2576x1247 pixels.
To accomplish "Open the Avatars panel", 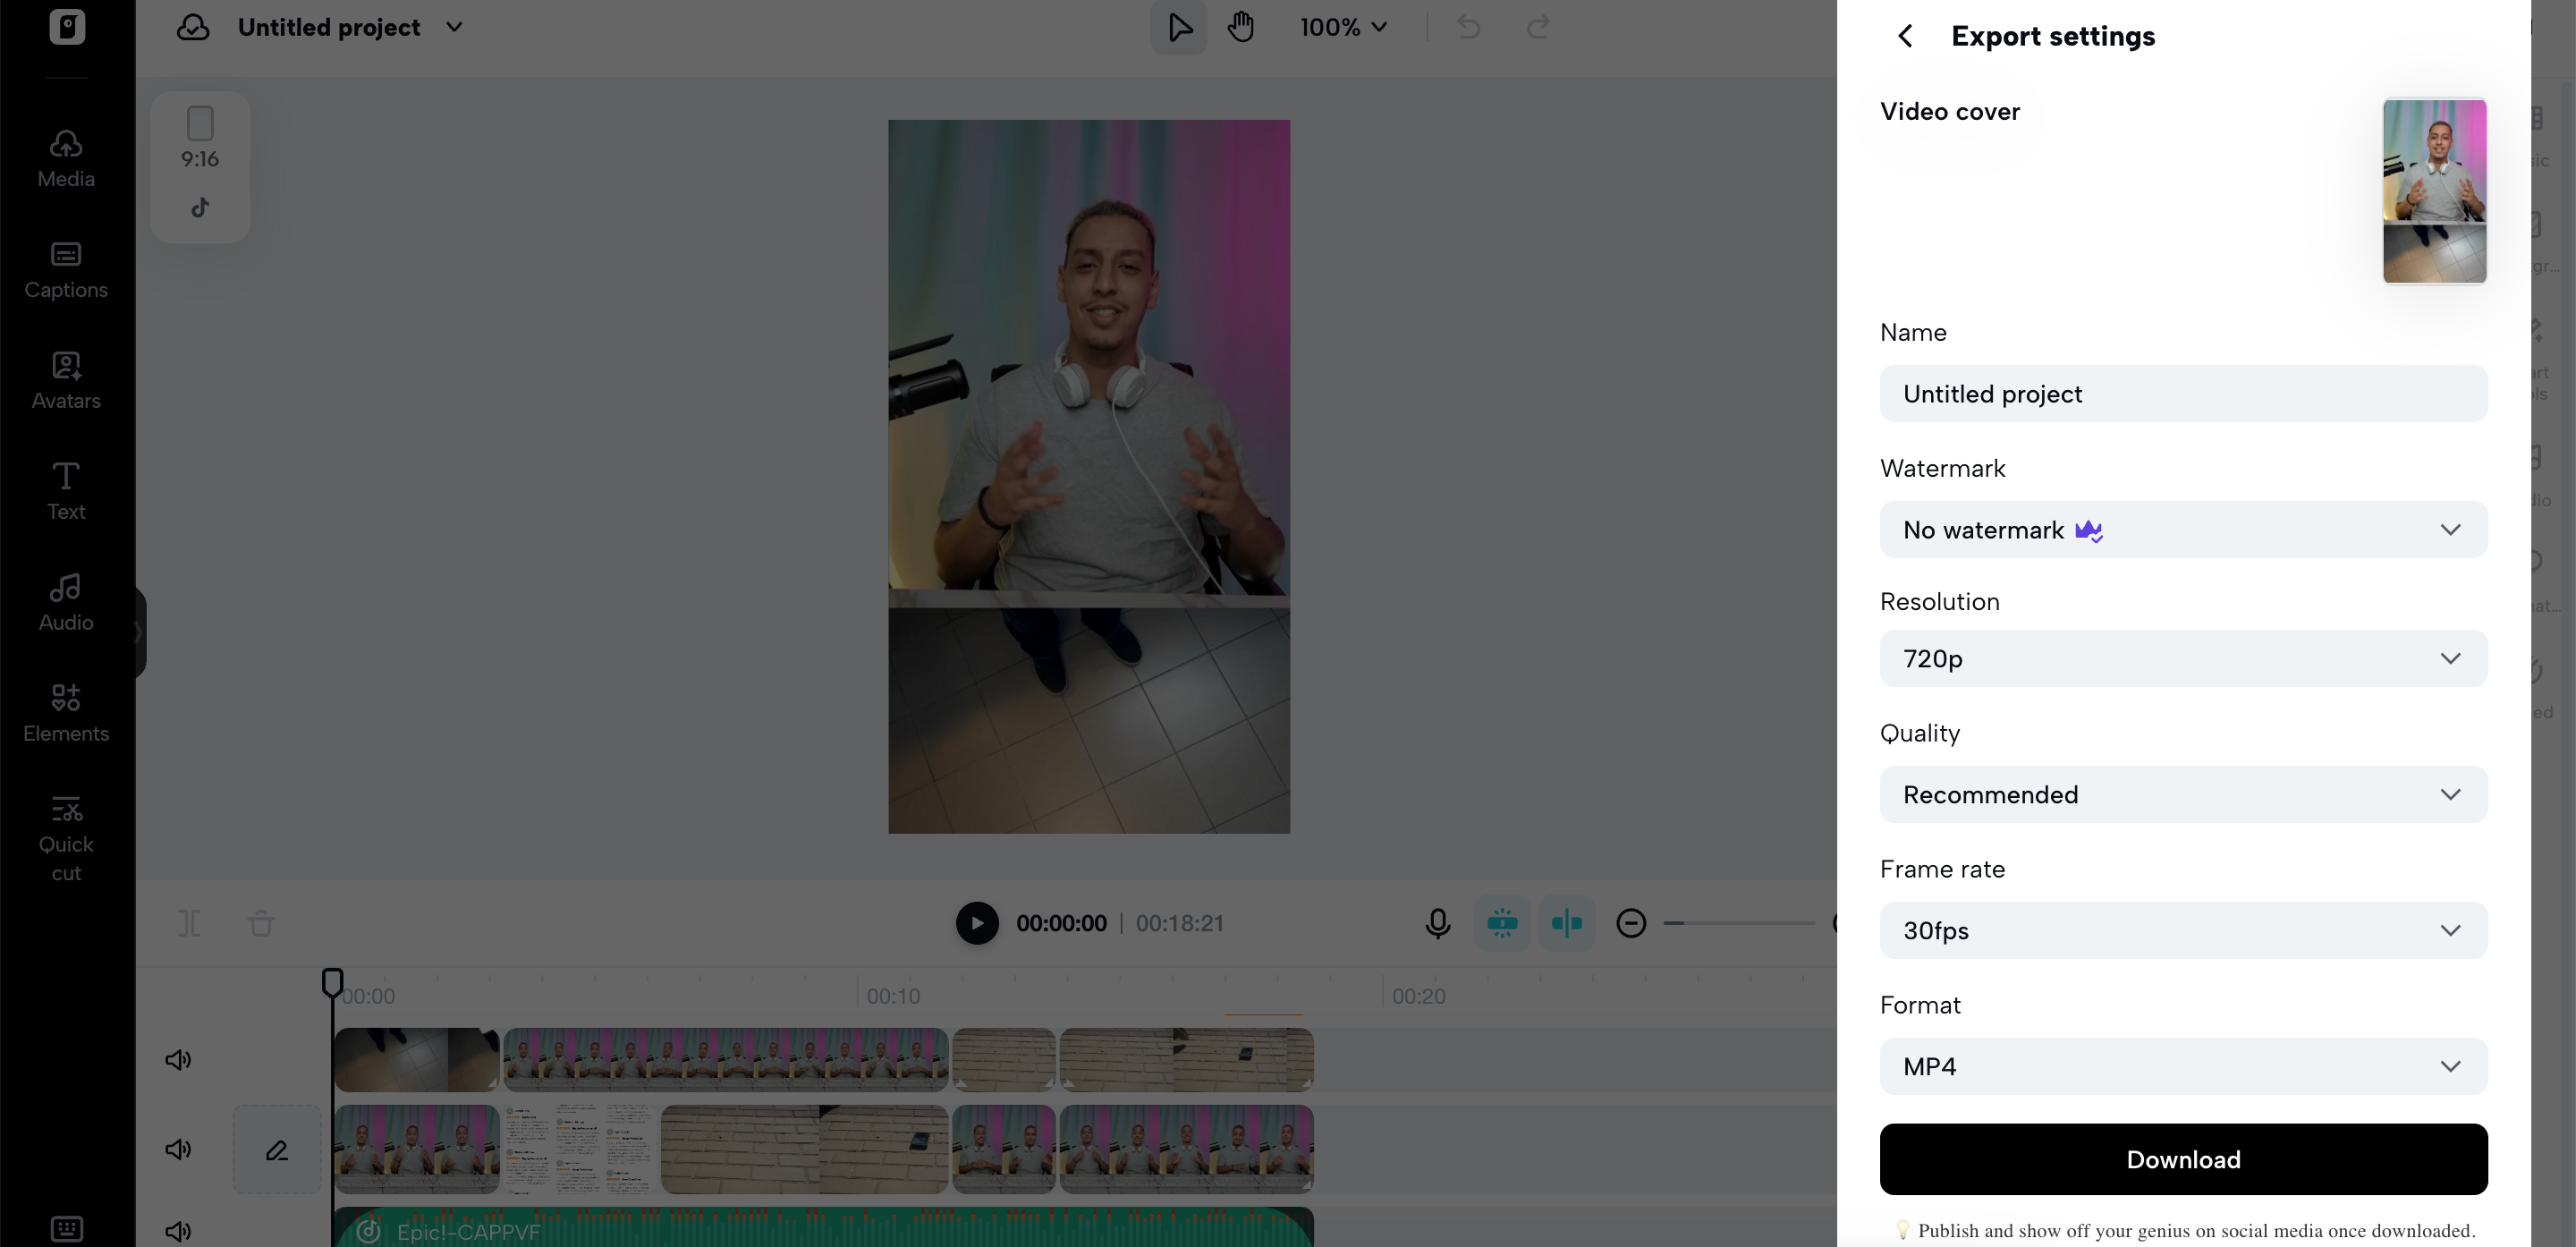I will [66, 380].
